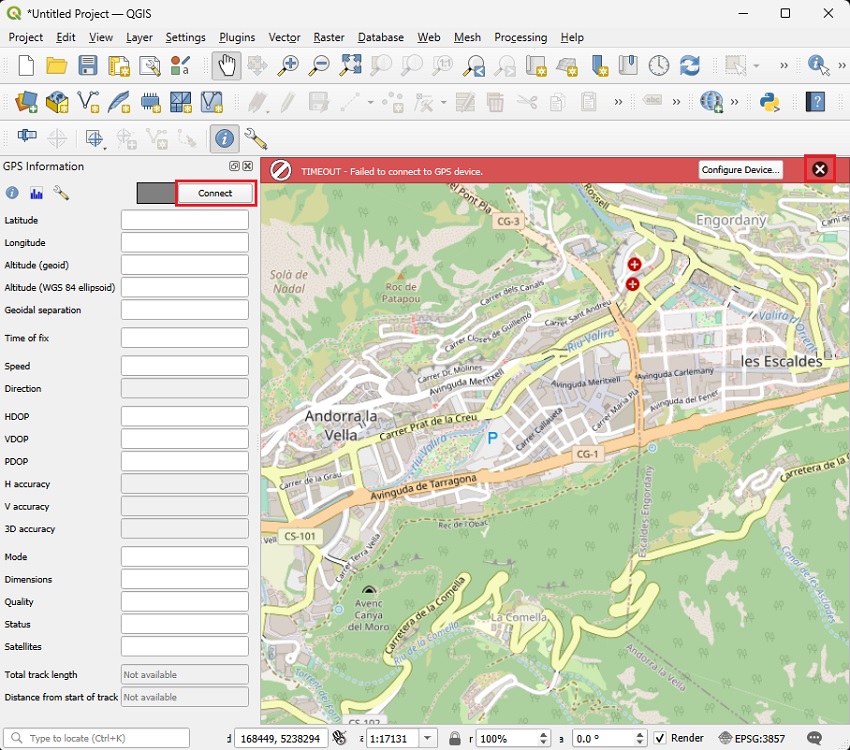Click the Zoom Full extent icon
The image size is (850, 750).
click(350, 66)
